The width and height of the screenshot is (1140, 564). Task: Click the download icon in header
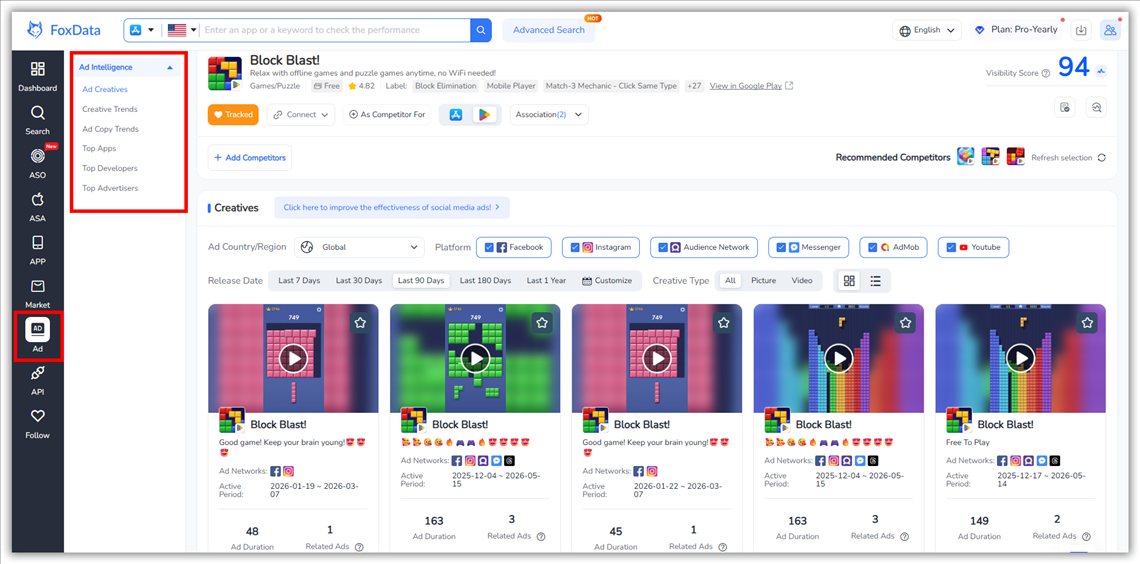pos(1081,30)
